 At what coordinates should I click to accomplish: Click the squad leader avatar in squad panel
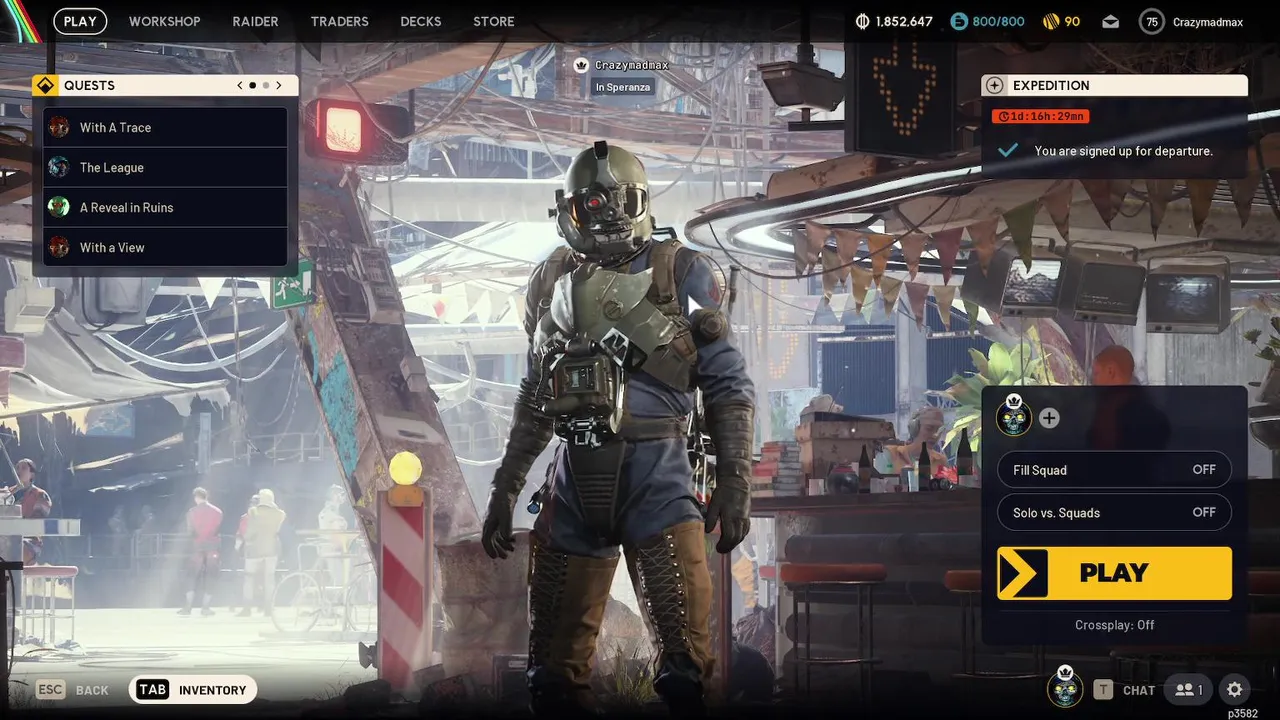(1014, 417)
